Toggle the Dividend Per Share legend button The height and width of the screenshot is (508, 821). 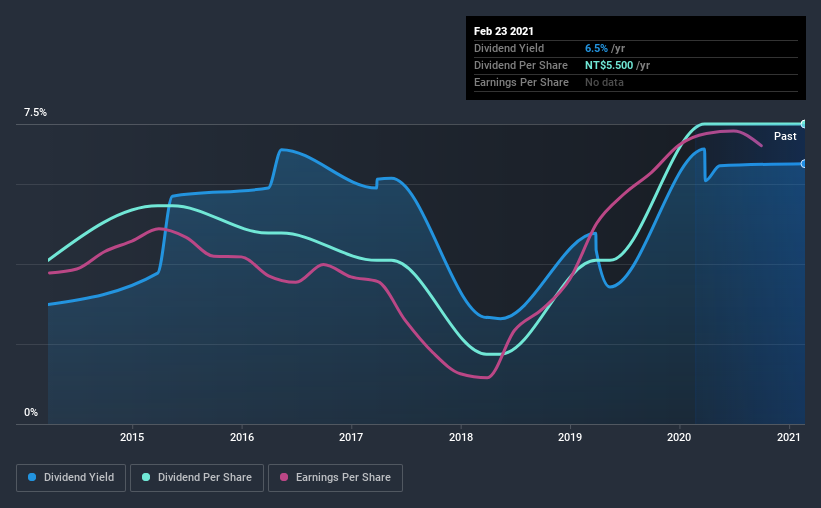point(197,478)
